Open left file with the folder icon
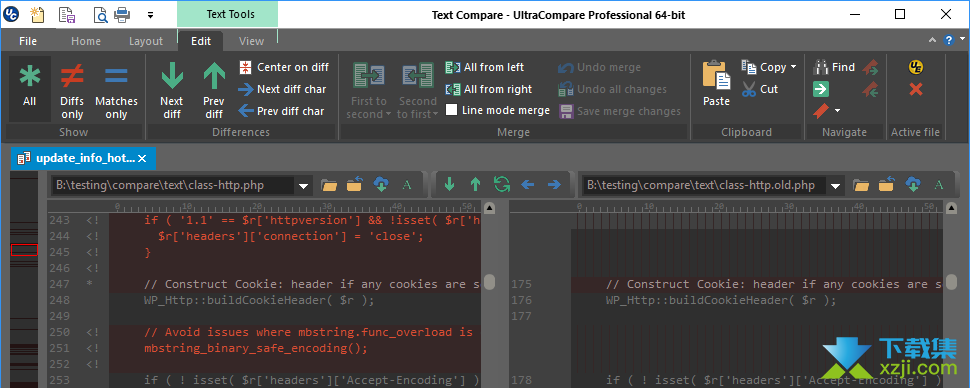Screen dimensions: 970x388 [328, 184]
